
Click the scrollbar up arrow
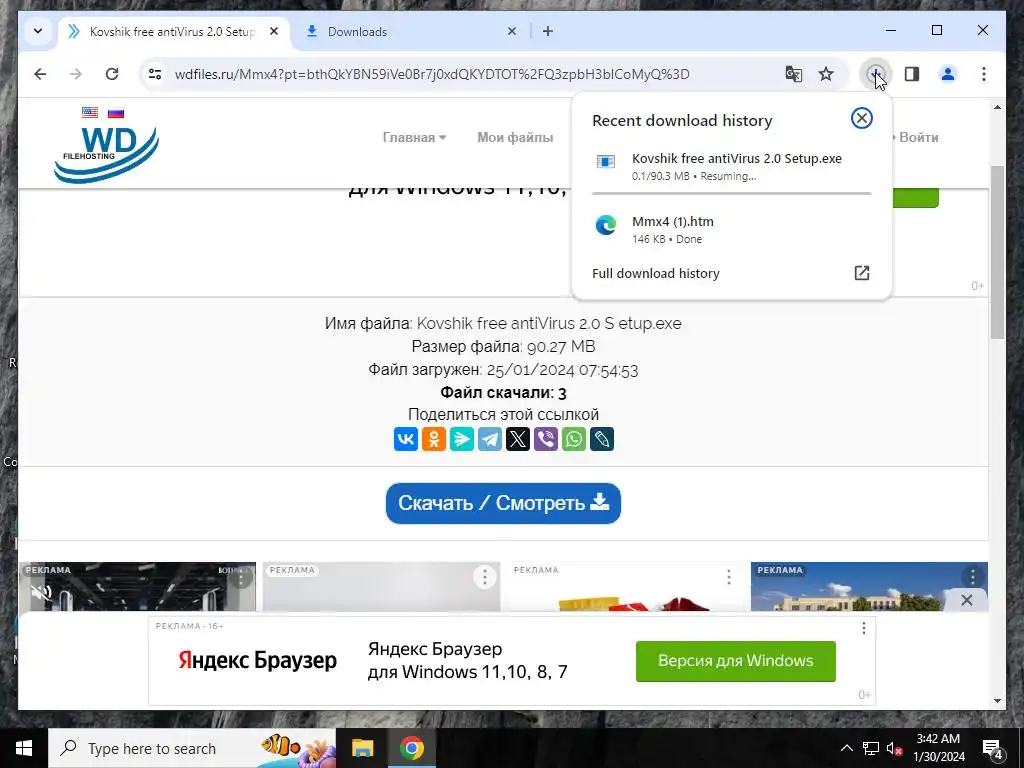[997, 108]
